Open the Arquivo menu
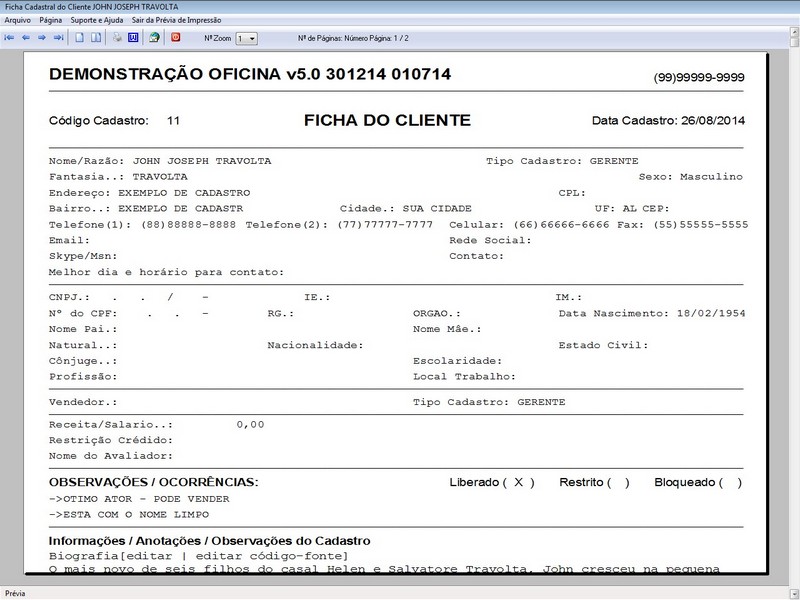The width and height of the screenshot is (800, 600). click(17, 20)
